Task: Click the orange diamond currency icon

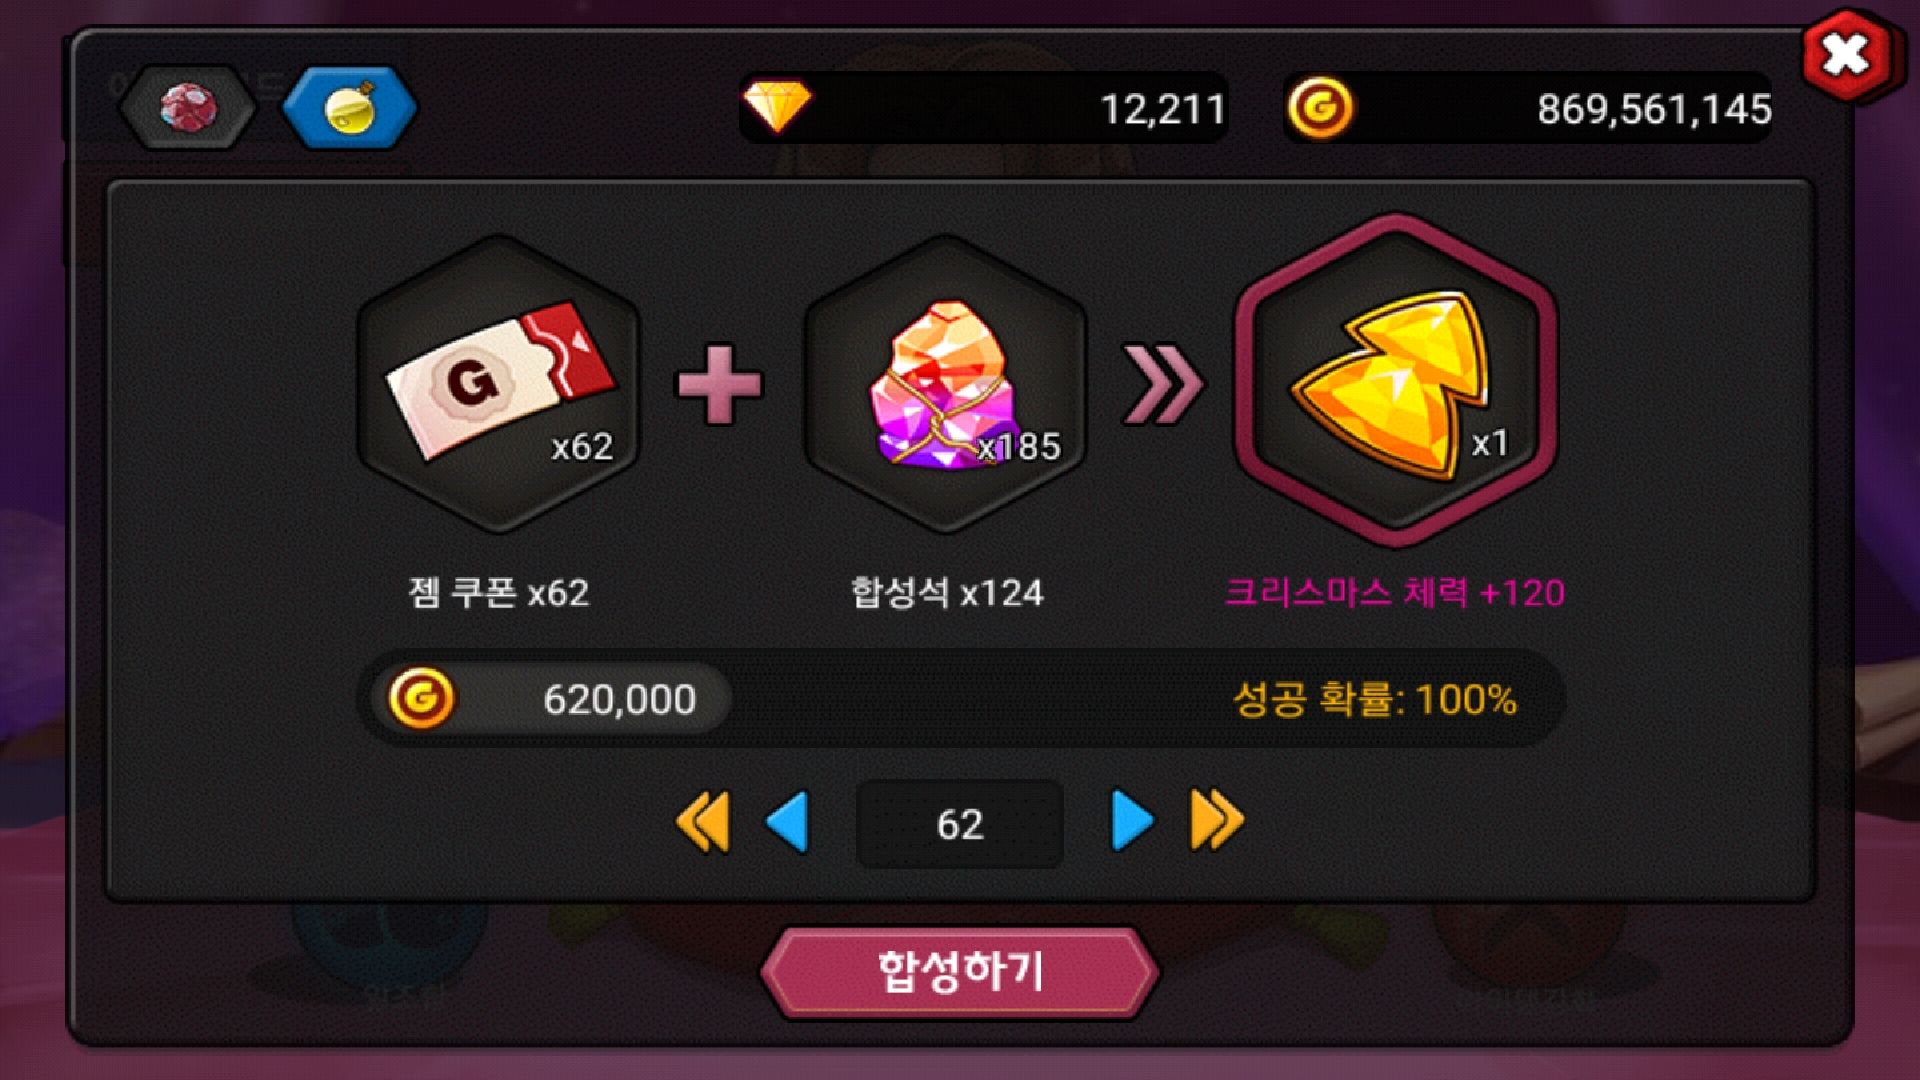Action: click(777, 106)
